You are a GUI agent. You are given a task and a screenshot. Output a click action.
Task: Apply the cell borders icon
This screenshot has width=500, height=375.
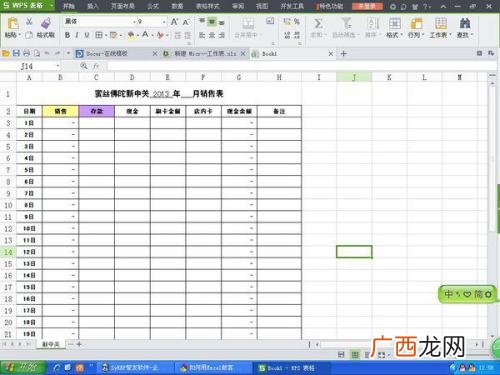click(99, 35)
